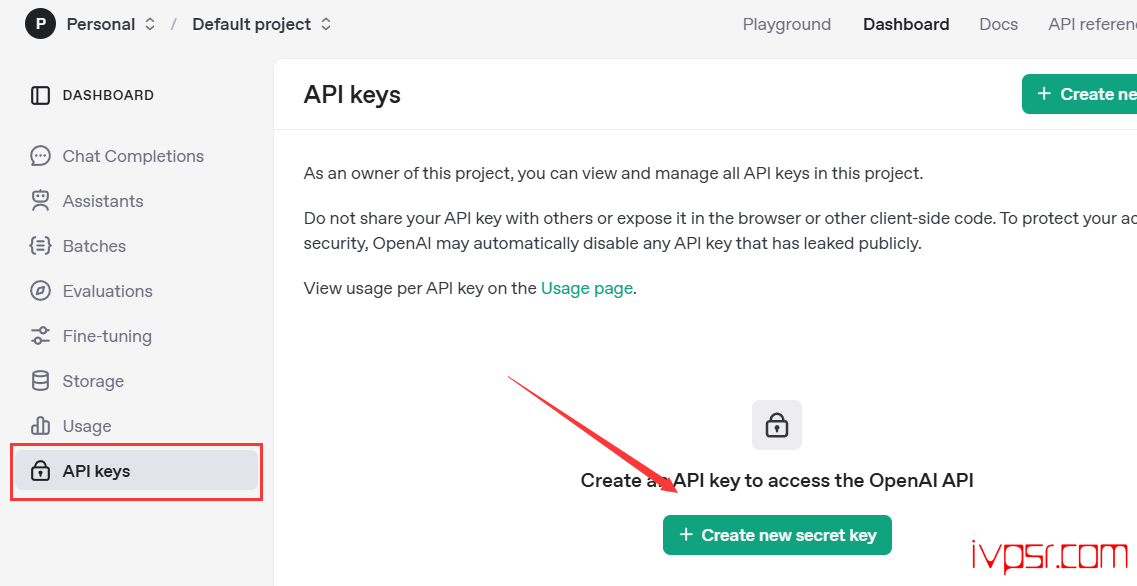Click the Assistants robot icon
This screenshot has height=586, width=1137.
click(41, 201)
